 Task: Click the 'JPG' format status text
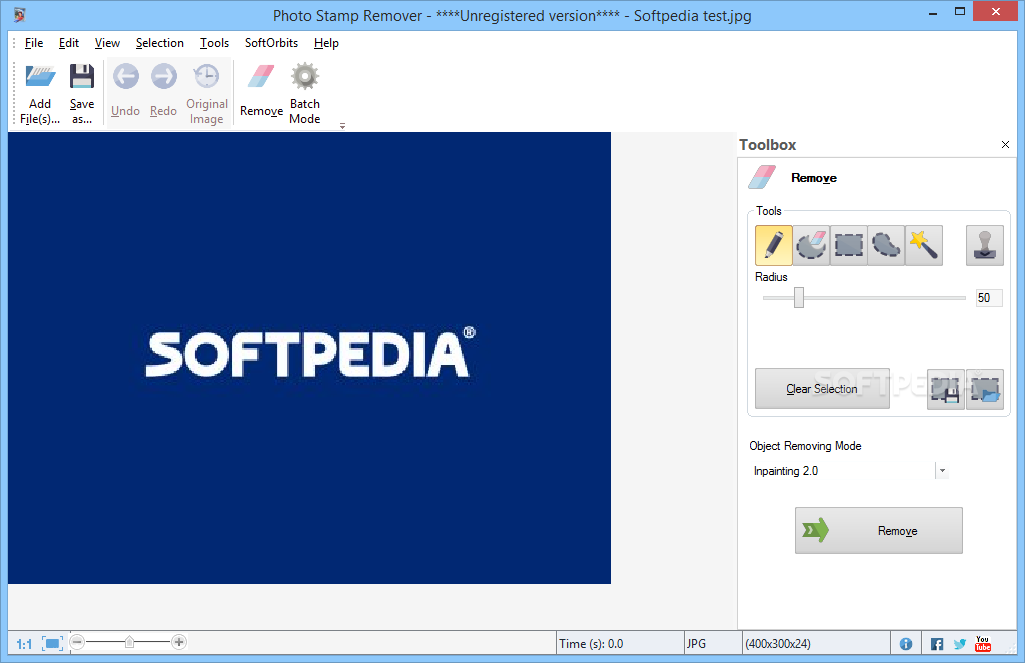[x=696, y=644]
